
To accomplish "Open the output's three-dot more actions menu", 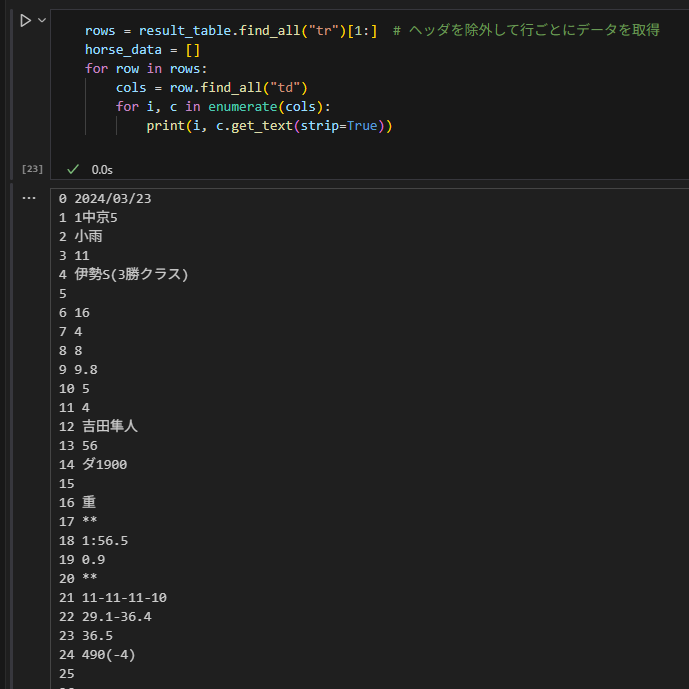I will pos(29,198).
